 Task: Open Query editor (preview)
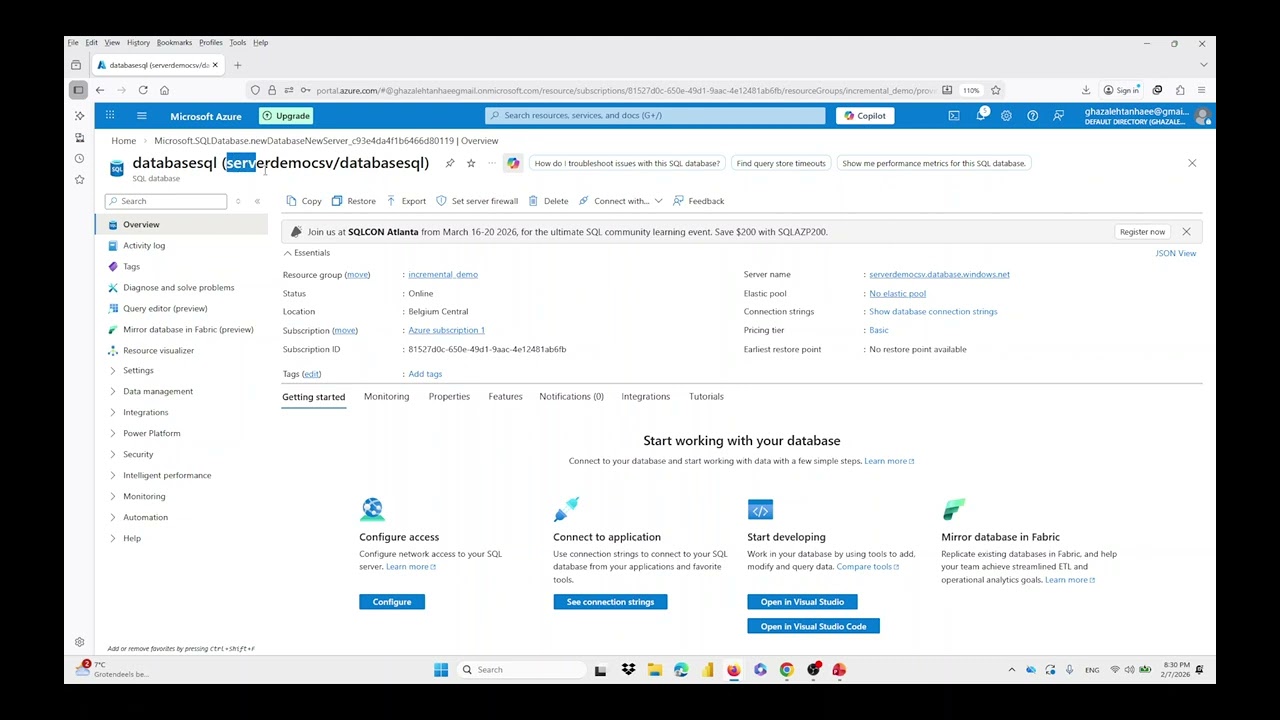[165, 309]
